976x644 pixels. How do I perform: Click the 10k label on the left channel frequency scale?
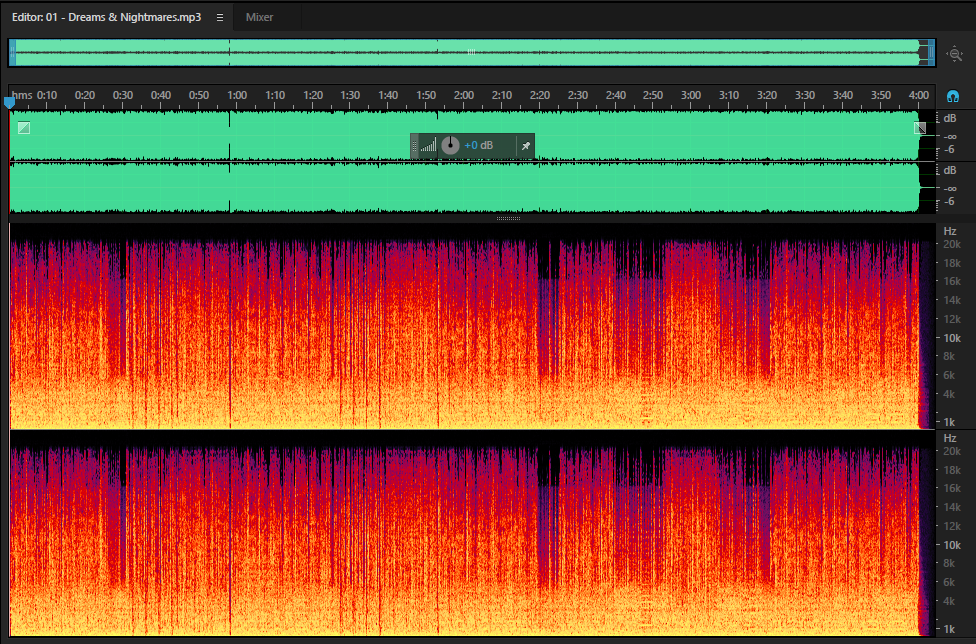click(x=952, y=338)
